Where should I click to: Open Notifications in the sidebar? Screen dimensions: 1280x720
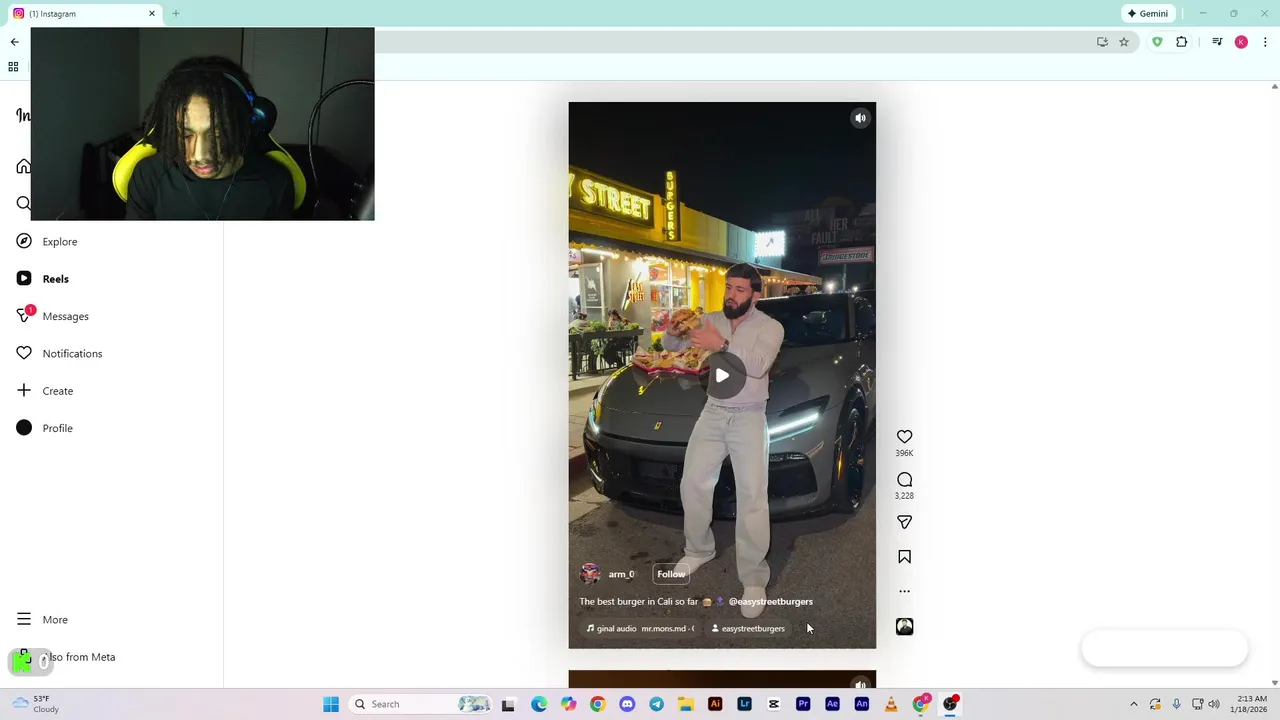72,354
